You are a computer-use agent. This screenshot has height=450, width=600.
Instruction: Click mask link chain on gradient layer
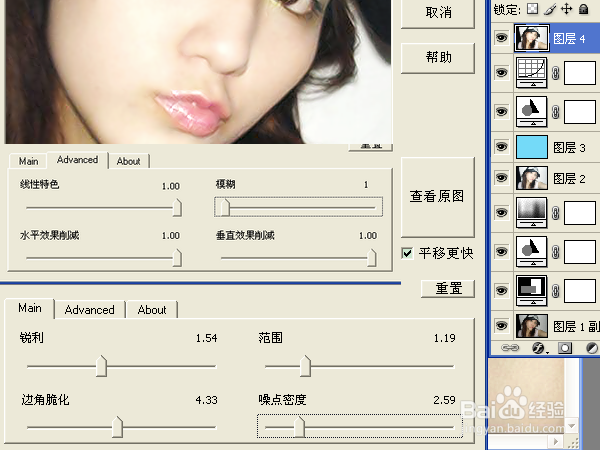[x=556, y=213]
